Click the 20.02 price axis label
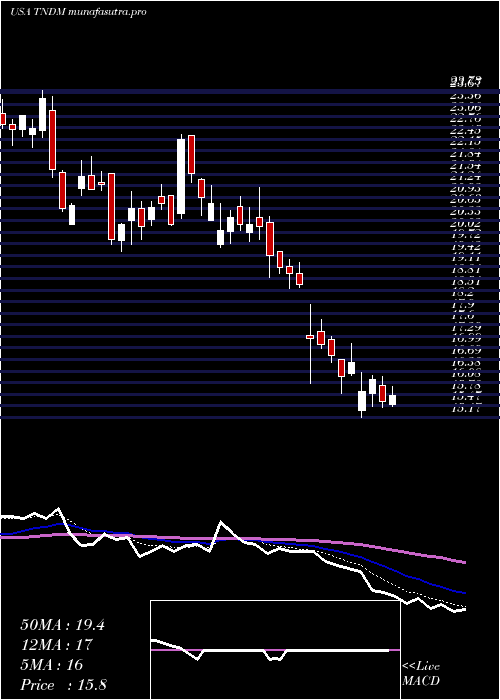500x700 pixels. tap(466, 223)
